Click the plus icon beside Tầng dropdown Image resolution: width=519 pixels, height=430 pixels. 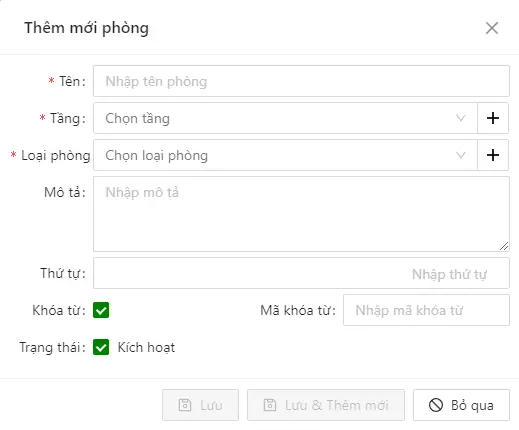pyautogui.click(x=493, y=118)
